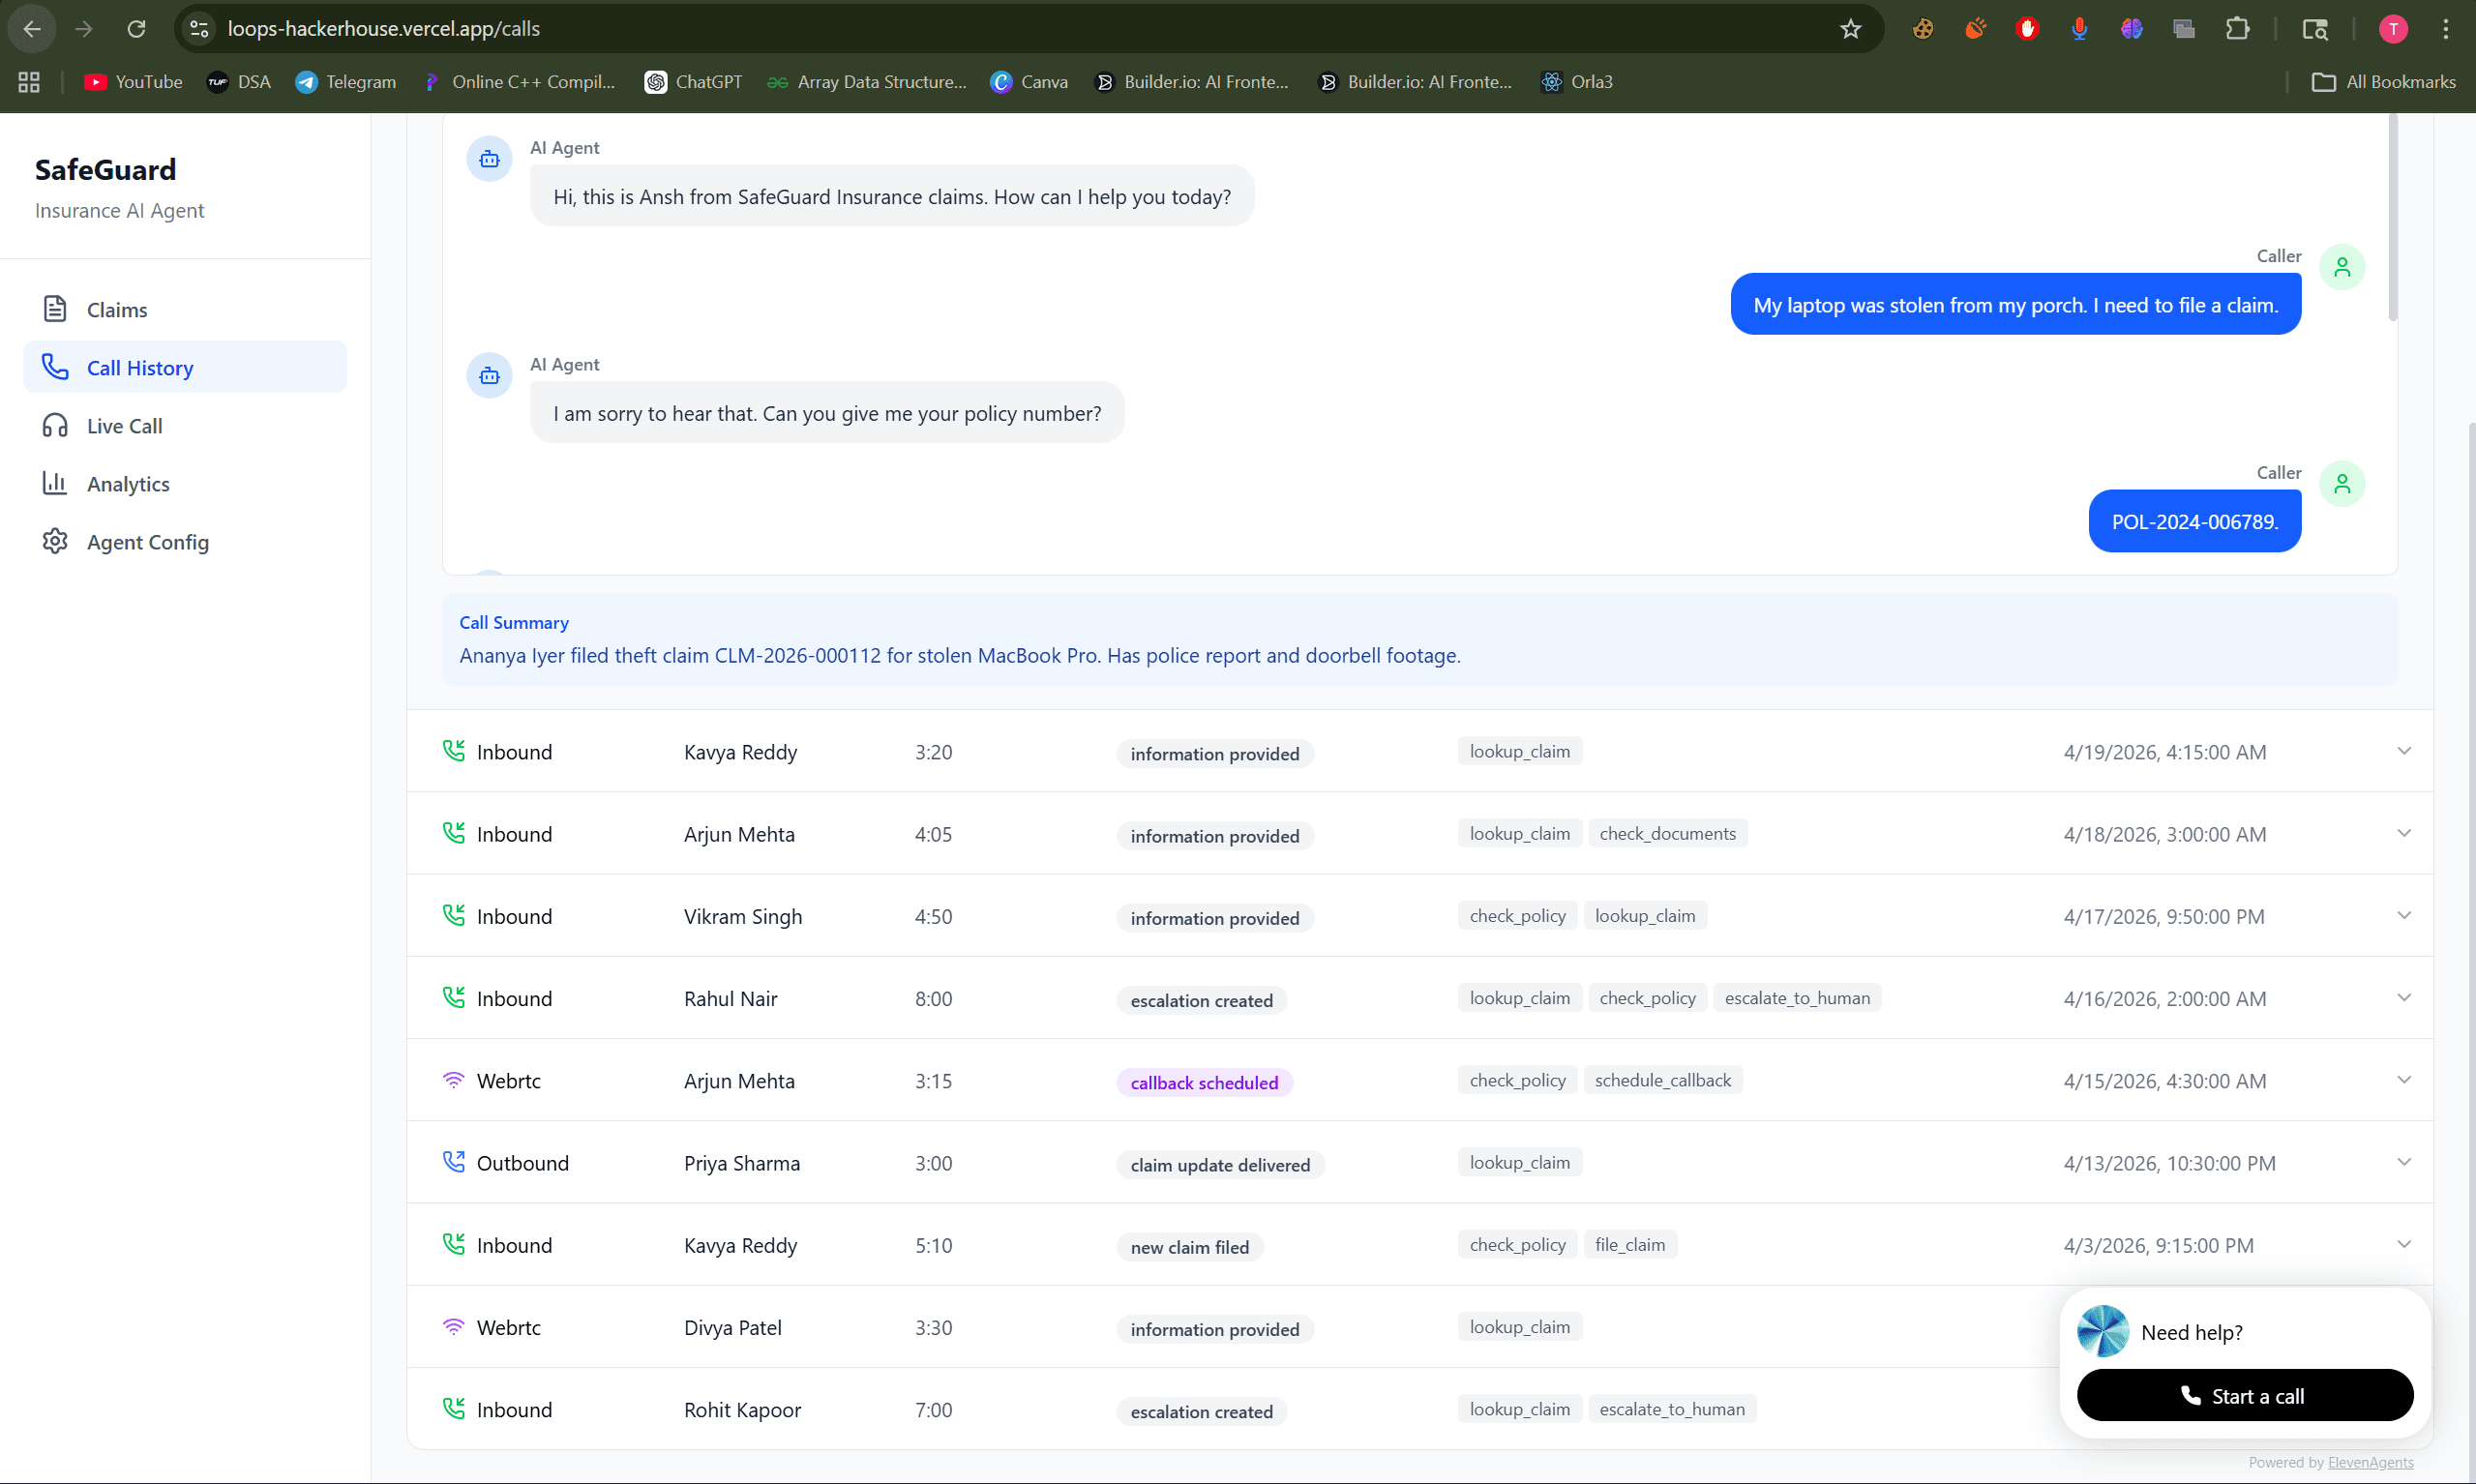This screenshot has width=2476, height=1484.
Task: Click the Call History phone icon
Action: click(55, 367)
